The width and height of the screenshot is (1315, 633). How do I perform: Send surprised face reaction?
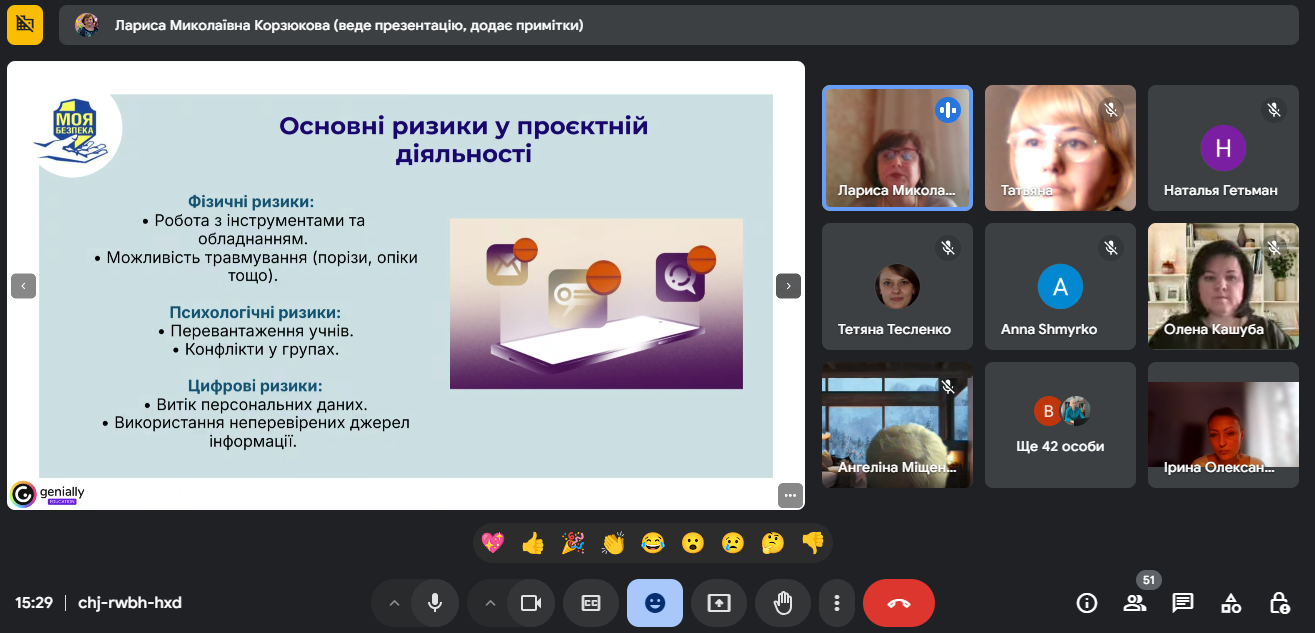click(693, 543)
